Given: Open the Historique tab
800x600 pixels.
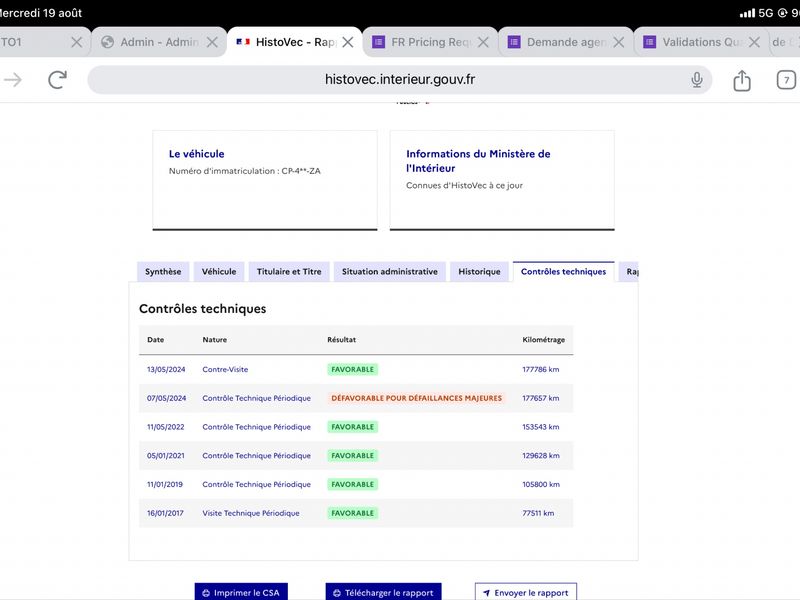Looking at the screenshot, I should pos(479,272).
